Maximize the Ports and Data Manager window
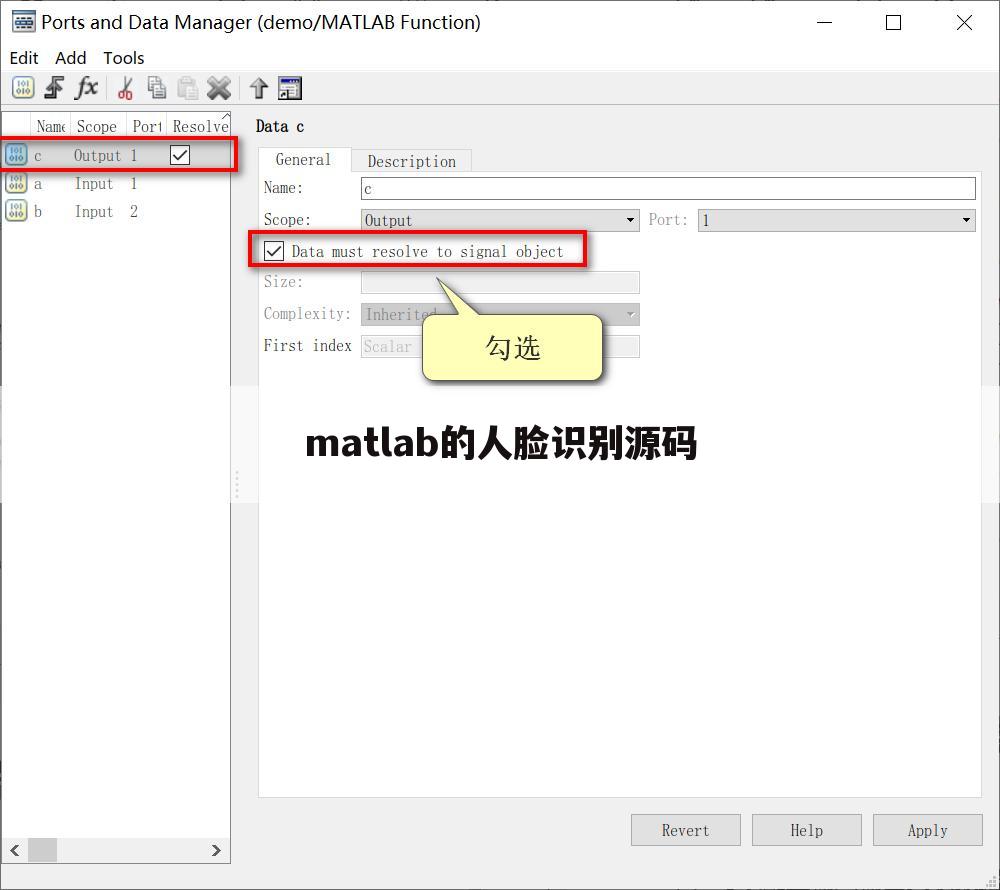 (x=893, y=22)
